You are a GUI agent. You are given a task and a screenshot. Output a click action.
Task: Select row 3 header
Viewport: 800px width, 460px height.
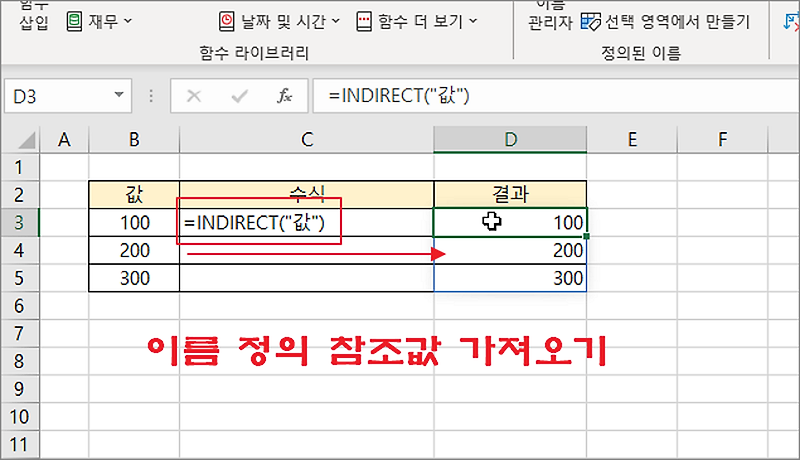pyautogui.click(x=19, y=222)
